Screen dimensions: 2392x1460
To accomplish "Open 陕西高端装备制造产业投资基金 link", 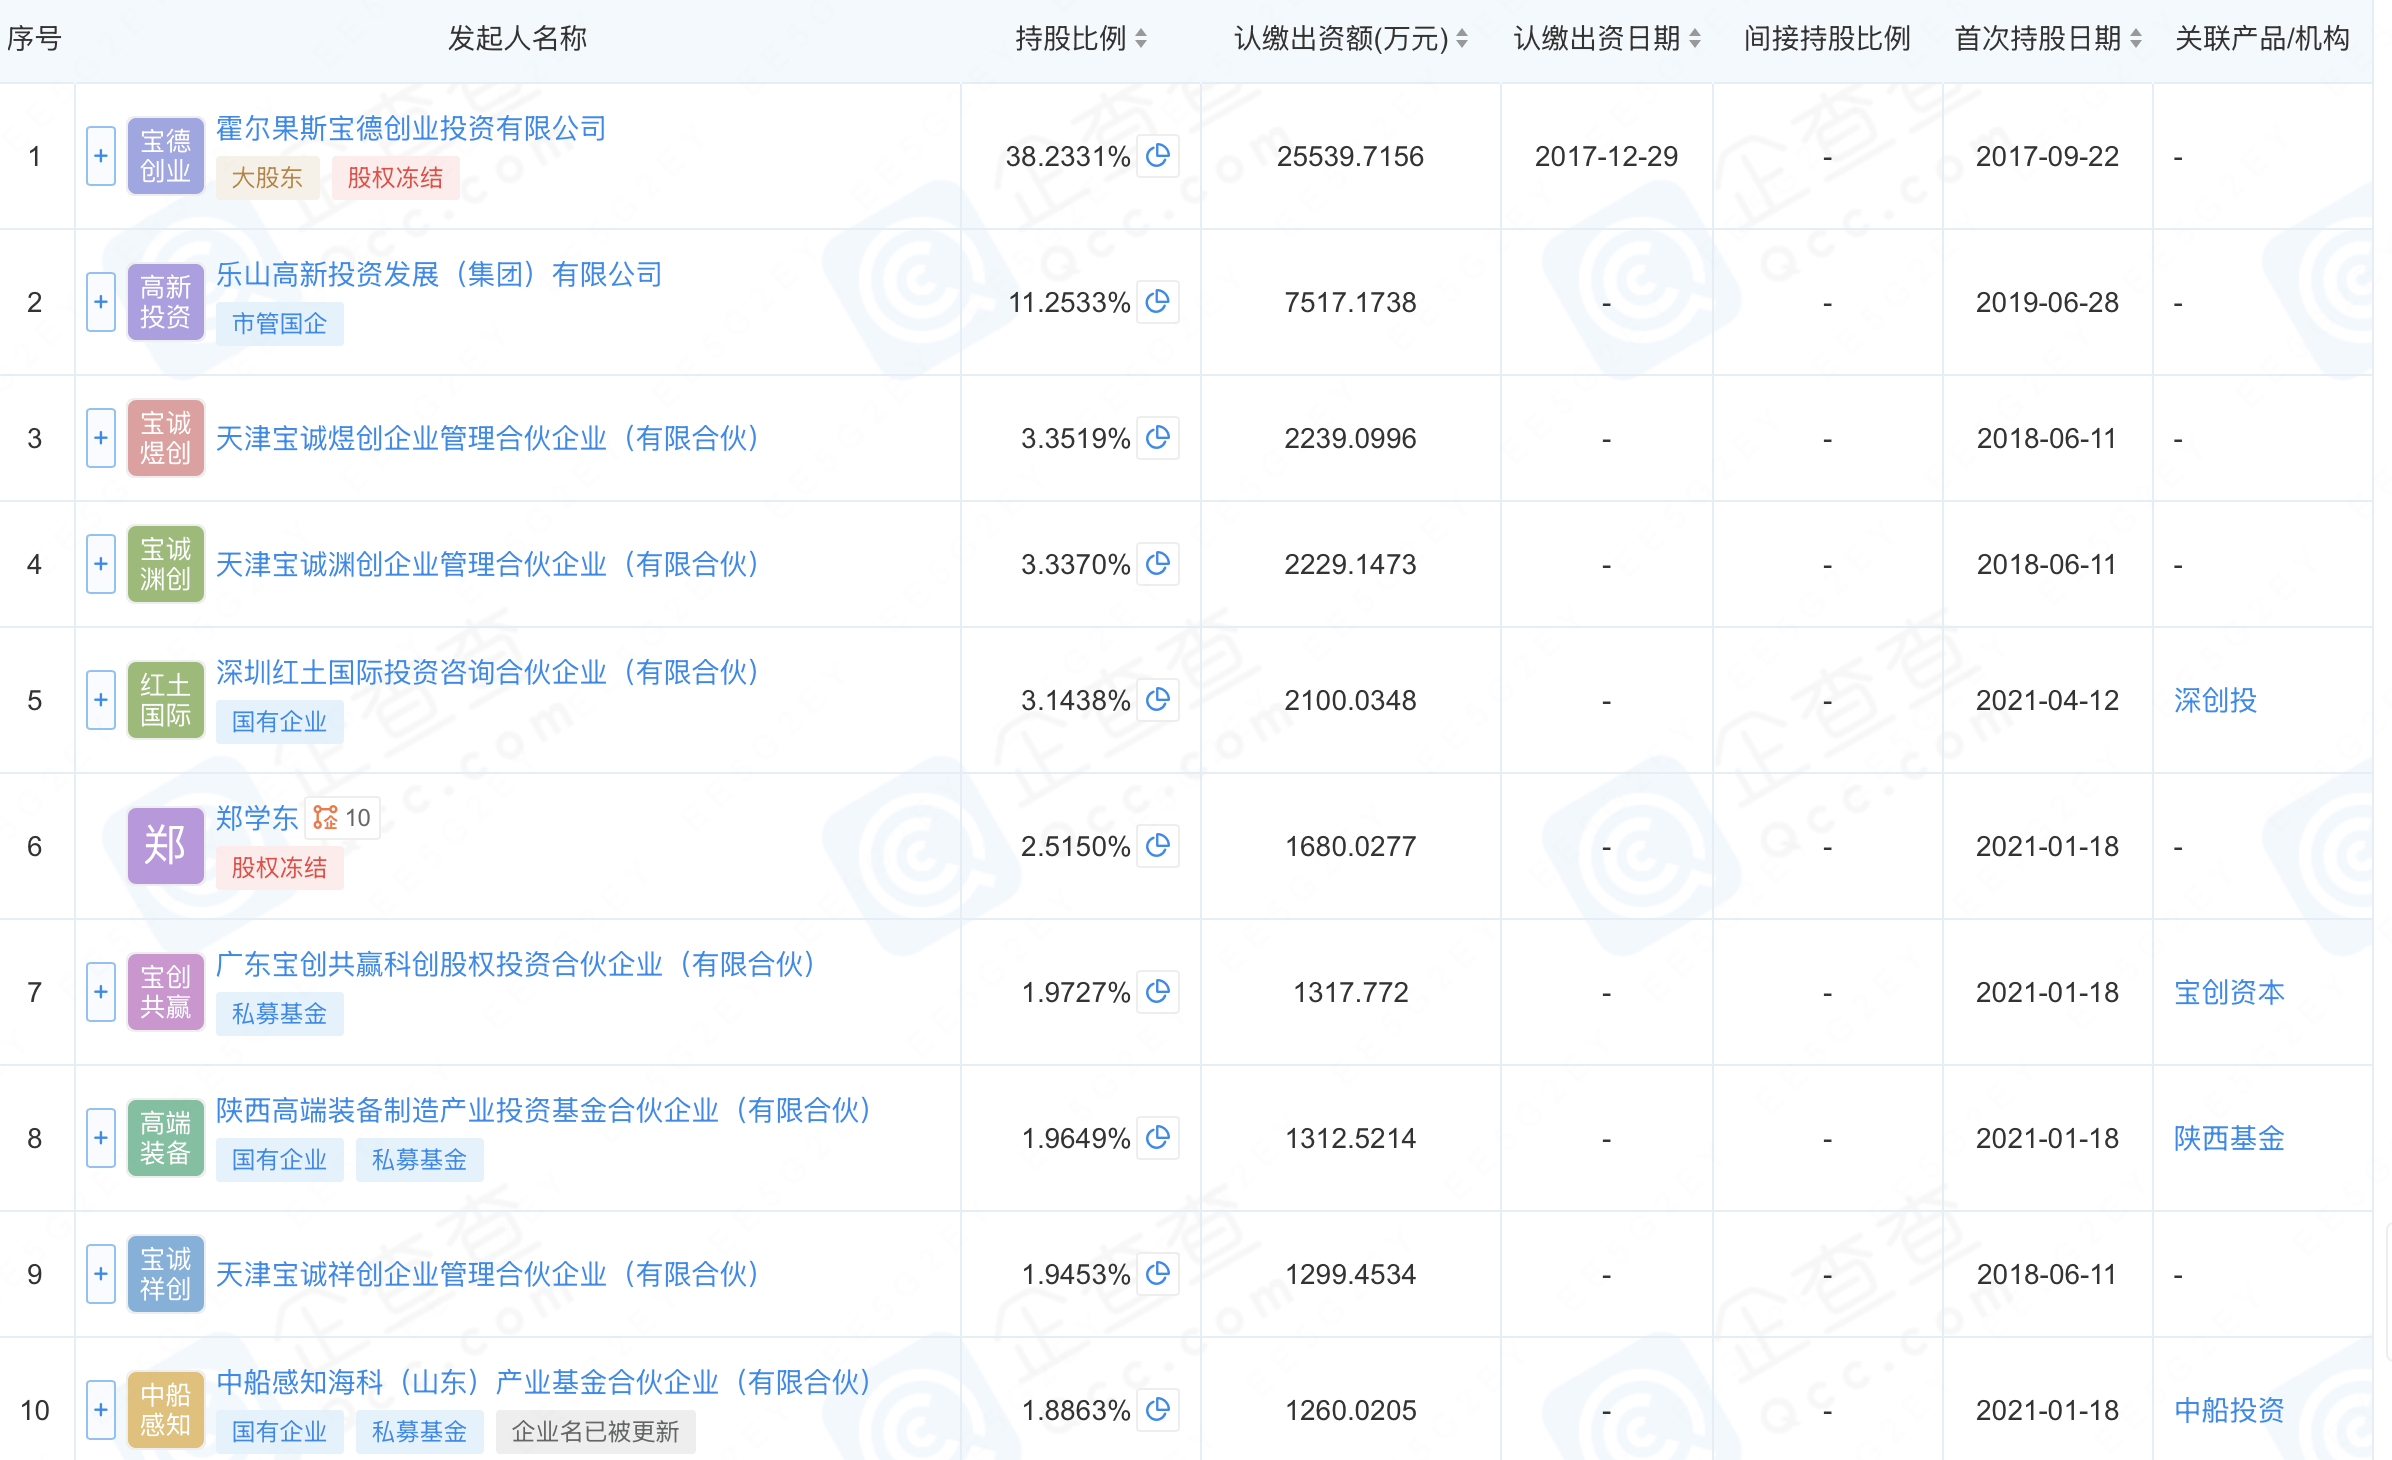I will [x=546, y=1110].
